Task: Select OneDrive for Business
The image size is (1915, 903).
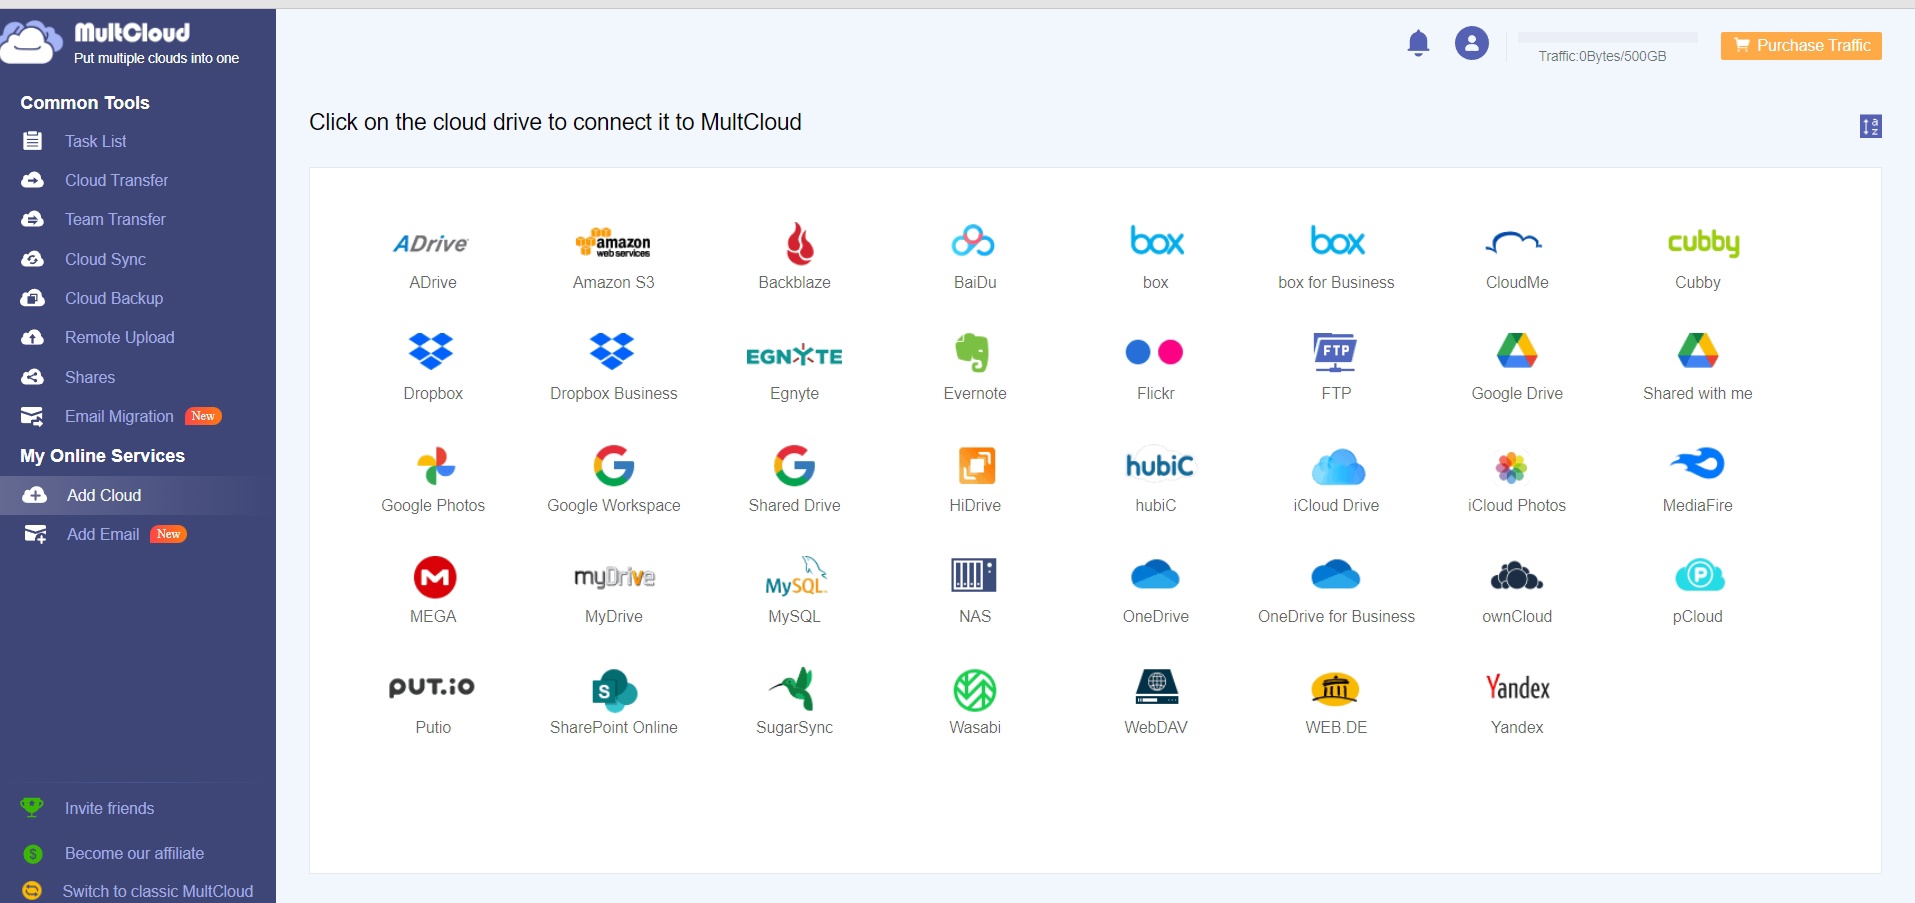Action: pos(1336,574)
